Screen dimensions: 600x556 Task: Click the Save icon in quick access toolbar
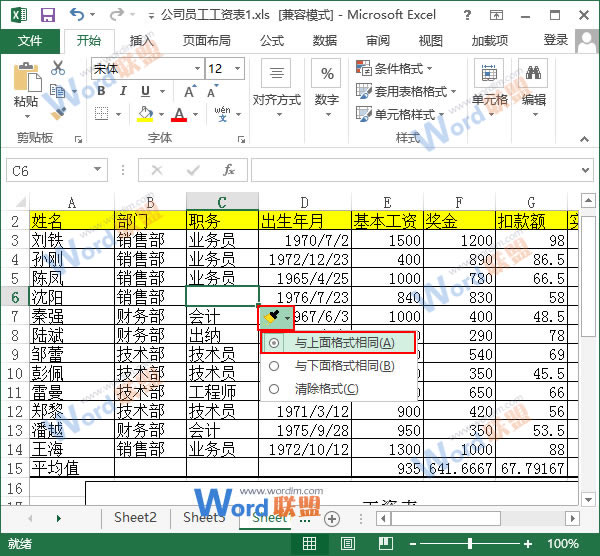pos(47,15)
